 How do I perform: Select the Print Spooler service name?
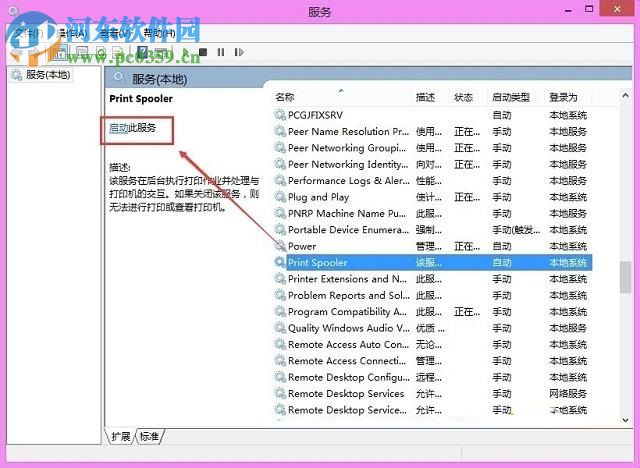tap(318, 262)
